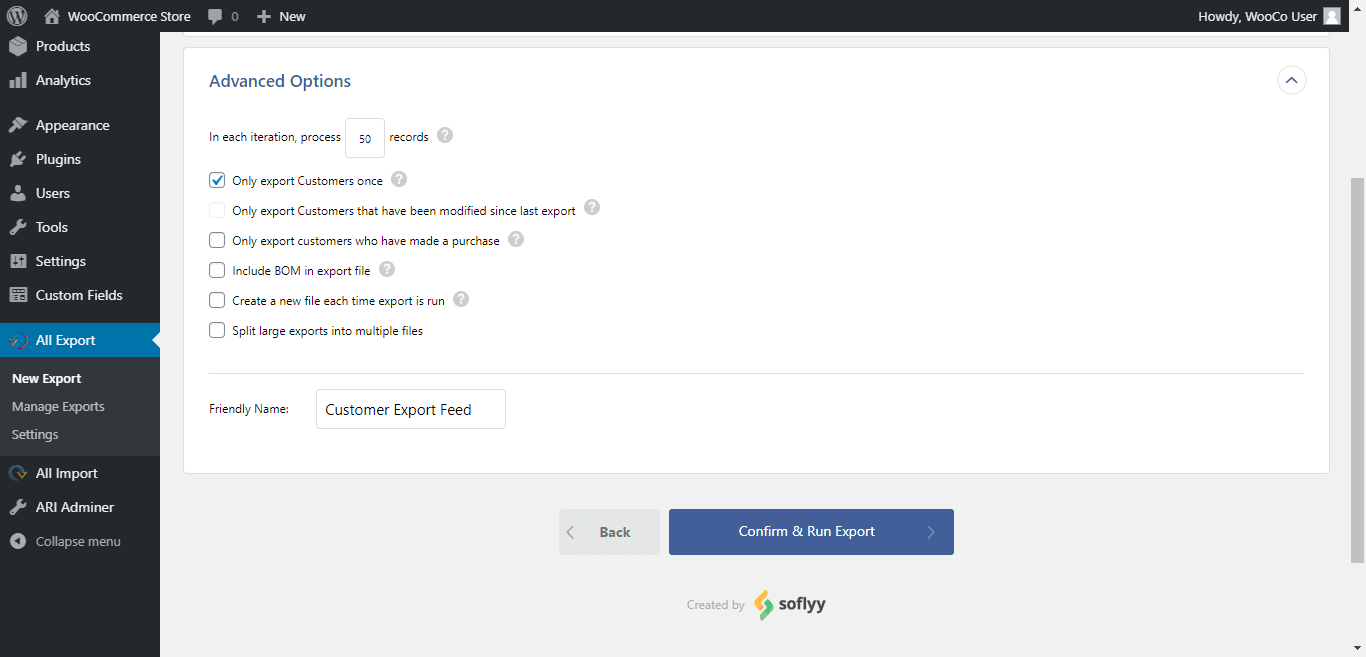Open the New dropdown in admin bar

[x=281, y=16]
